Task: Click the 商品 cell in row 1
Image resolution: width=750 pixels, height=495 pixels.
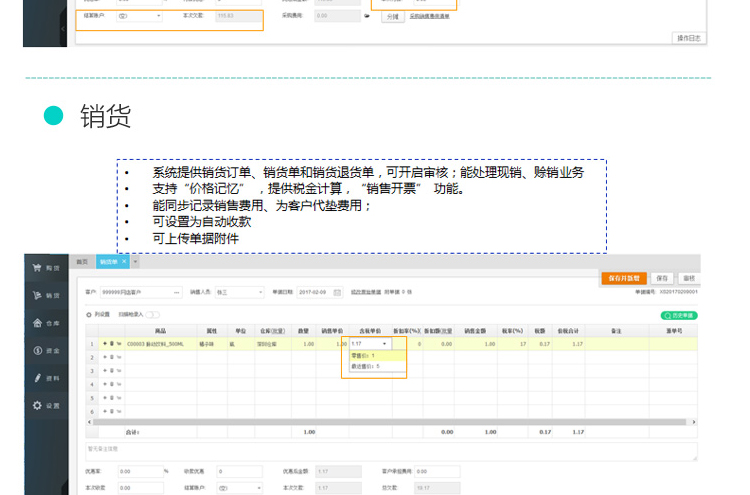Action: (x=161, y=344)
